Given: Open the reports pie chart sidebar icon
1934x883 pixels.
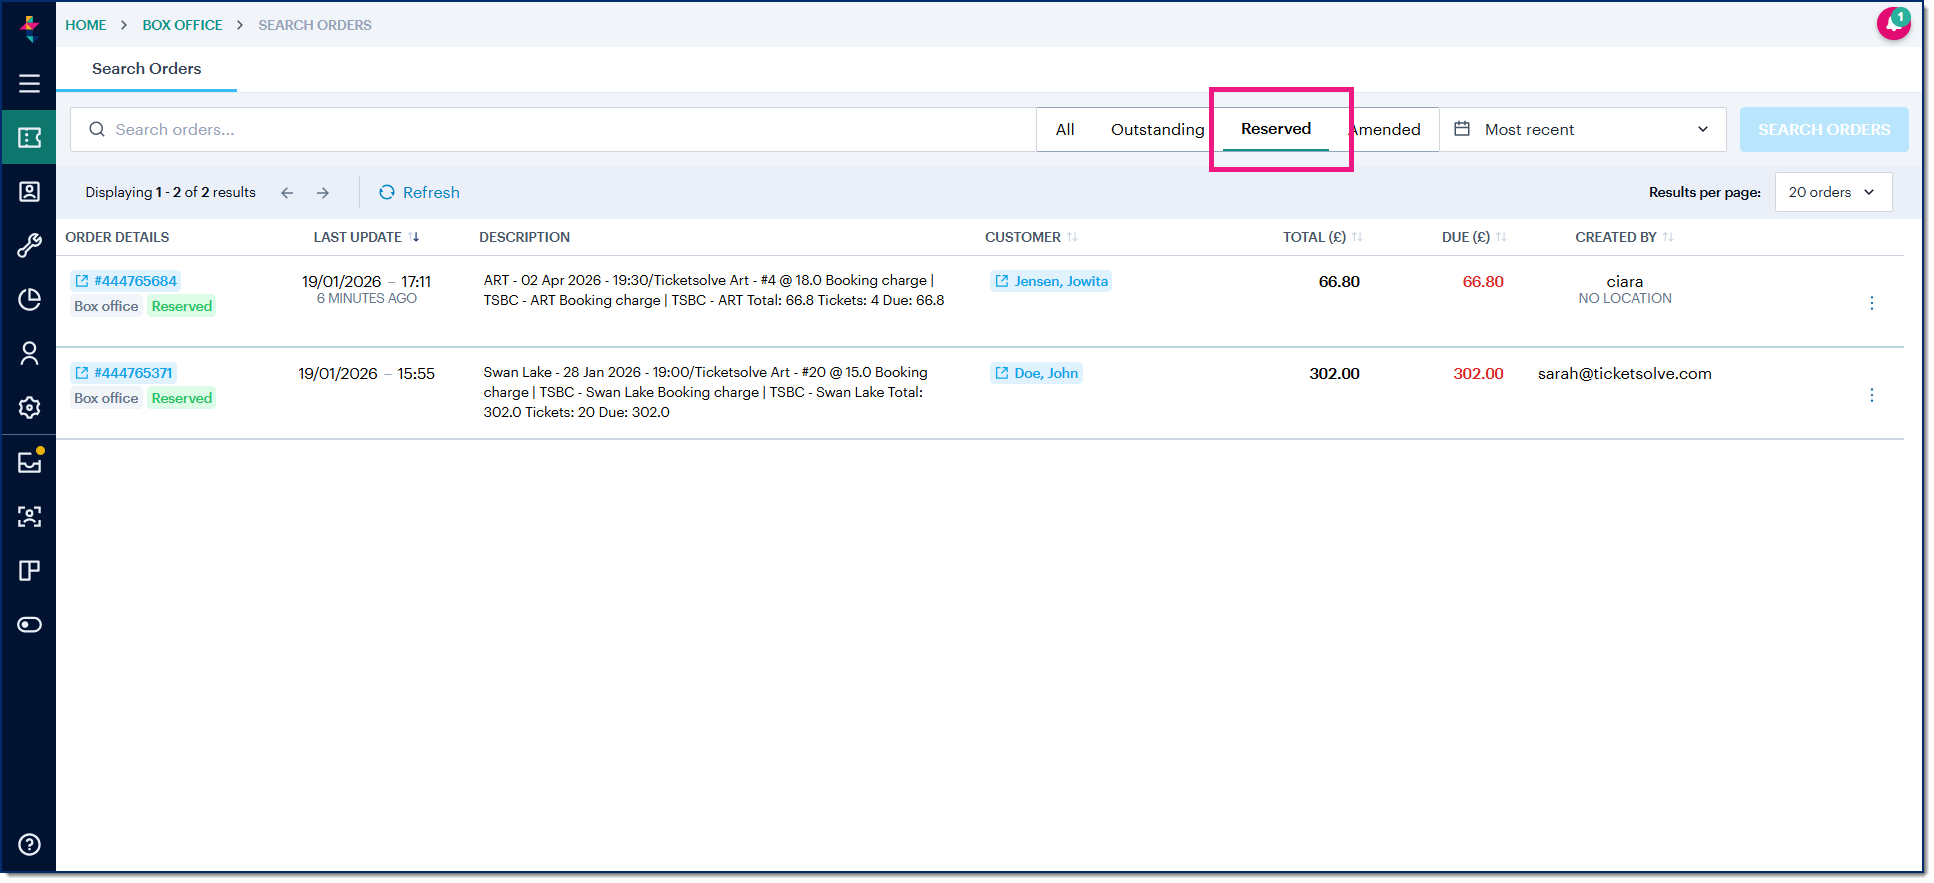Looking at the screenshot, I should [30, 299].
